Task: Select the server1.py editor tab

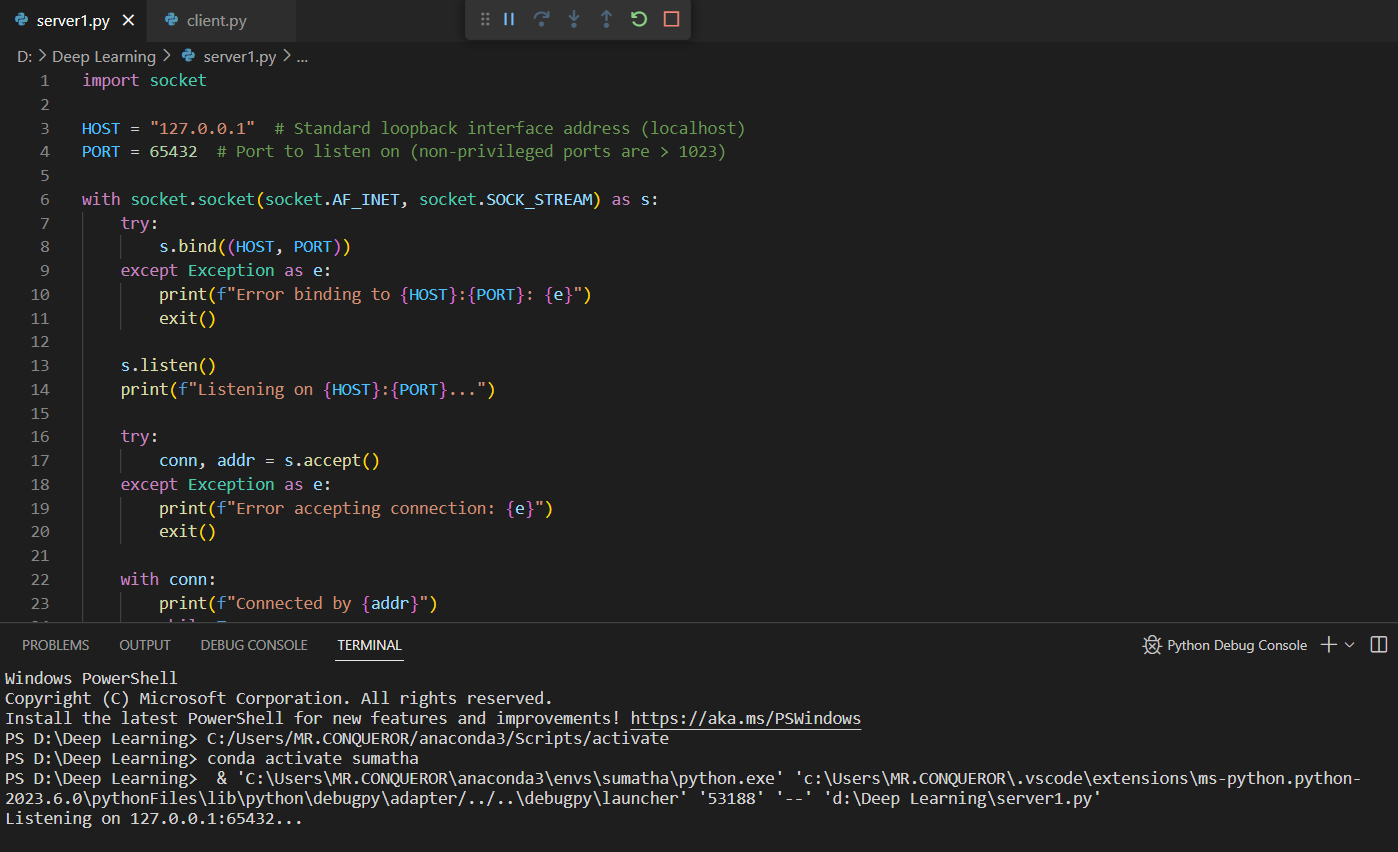Action: pos(73,20)
